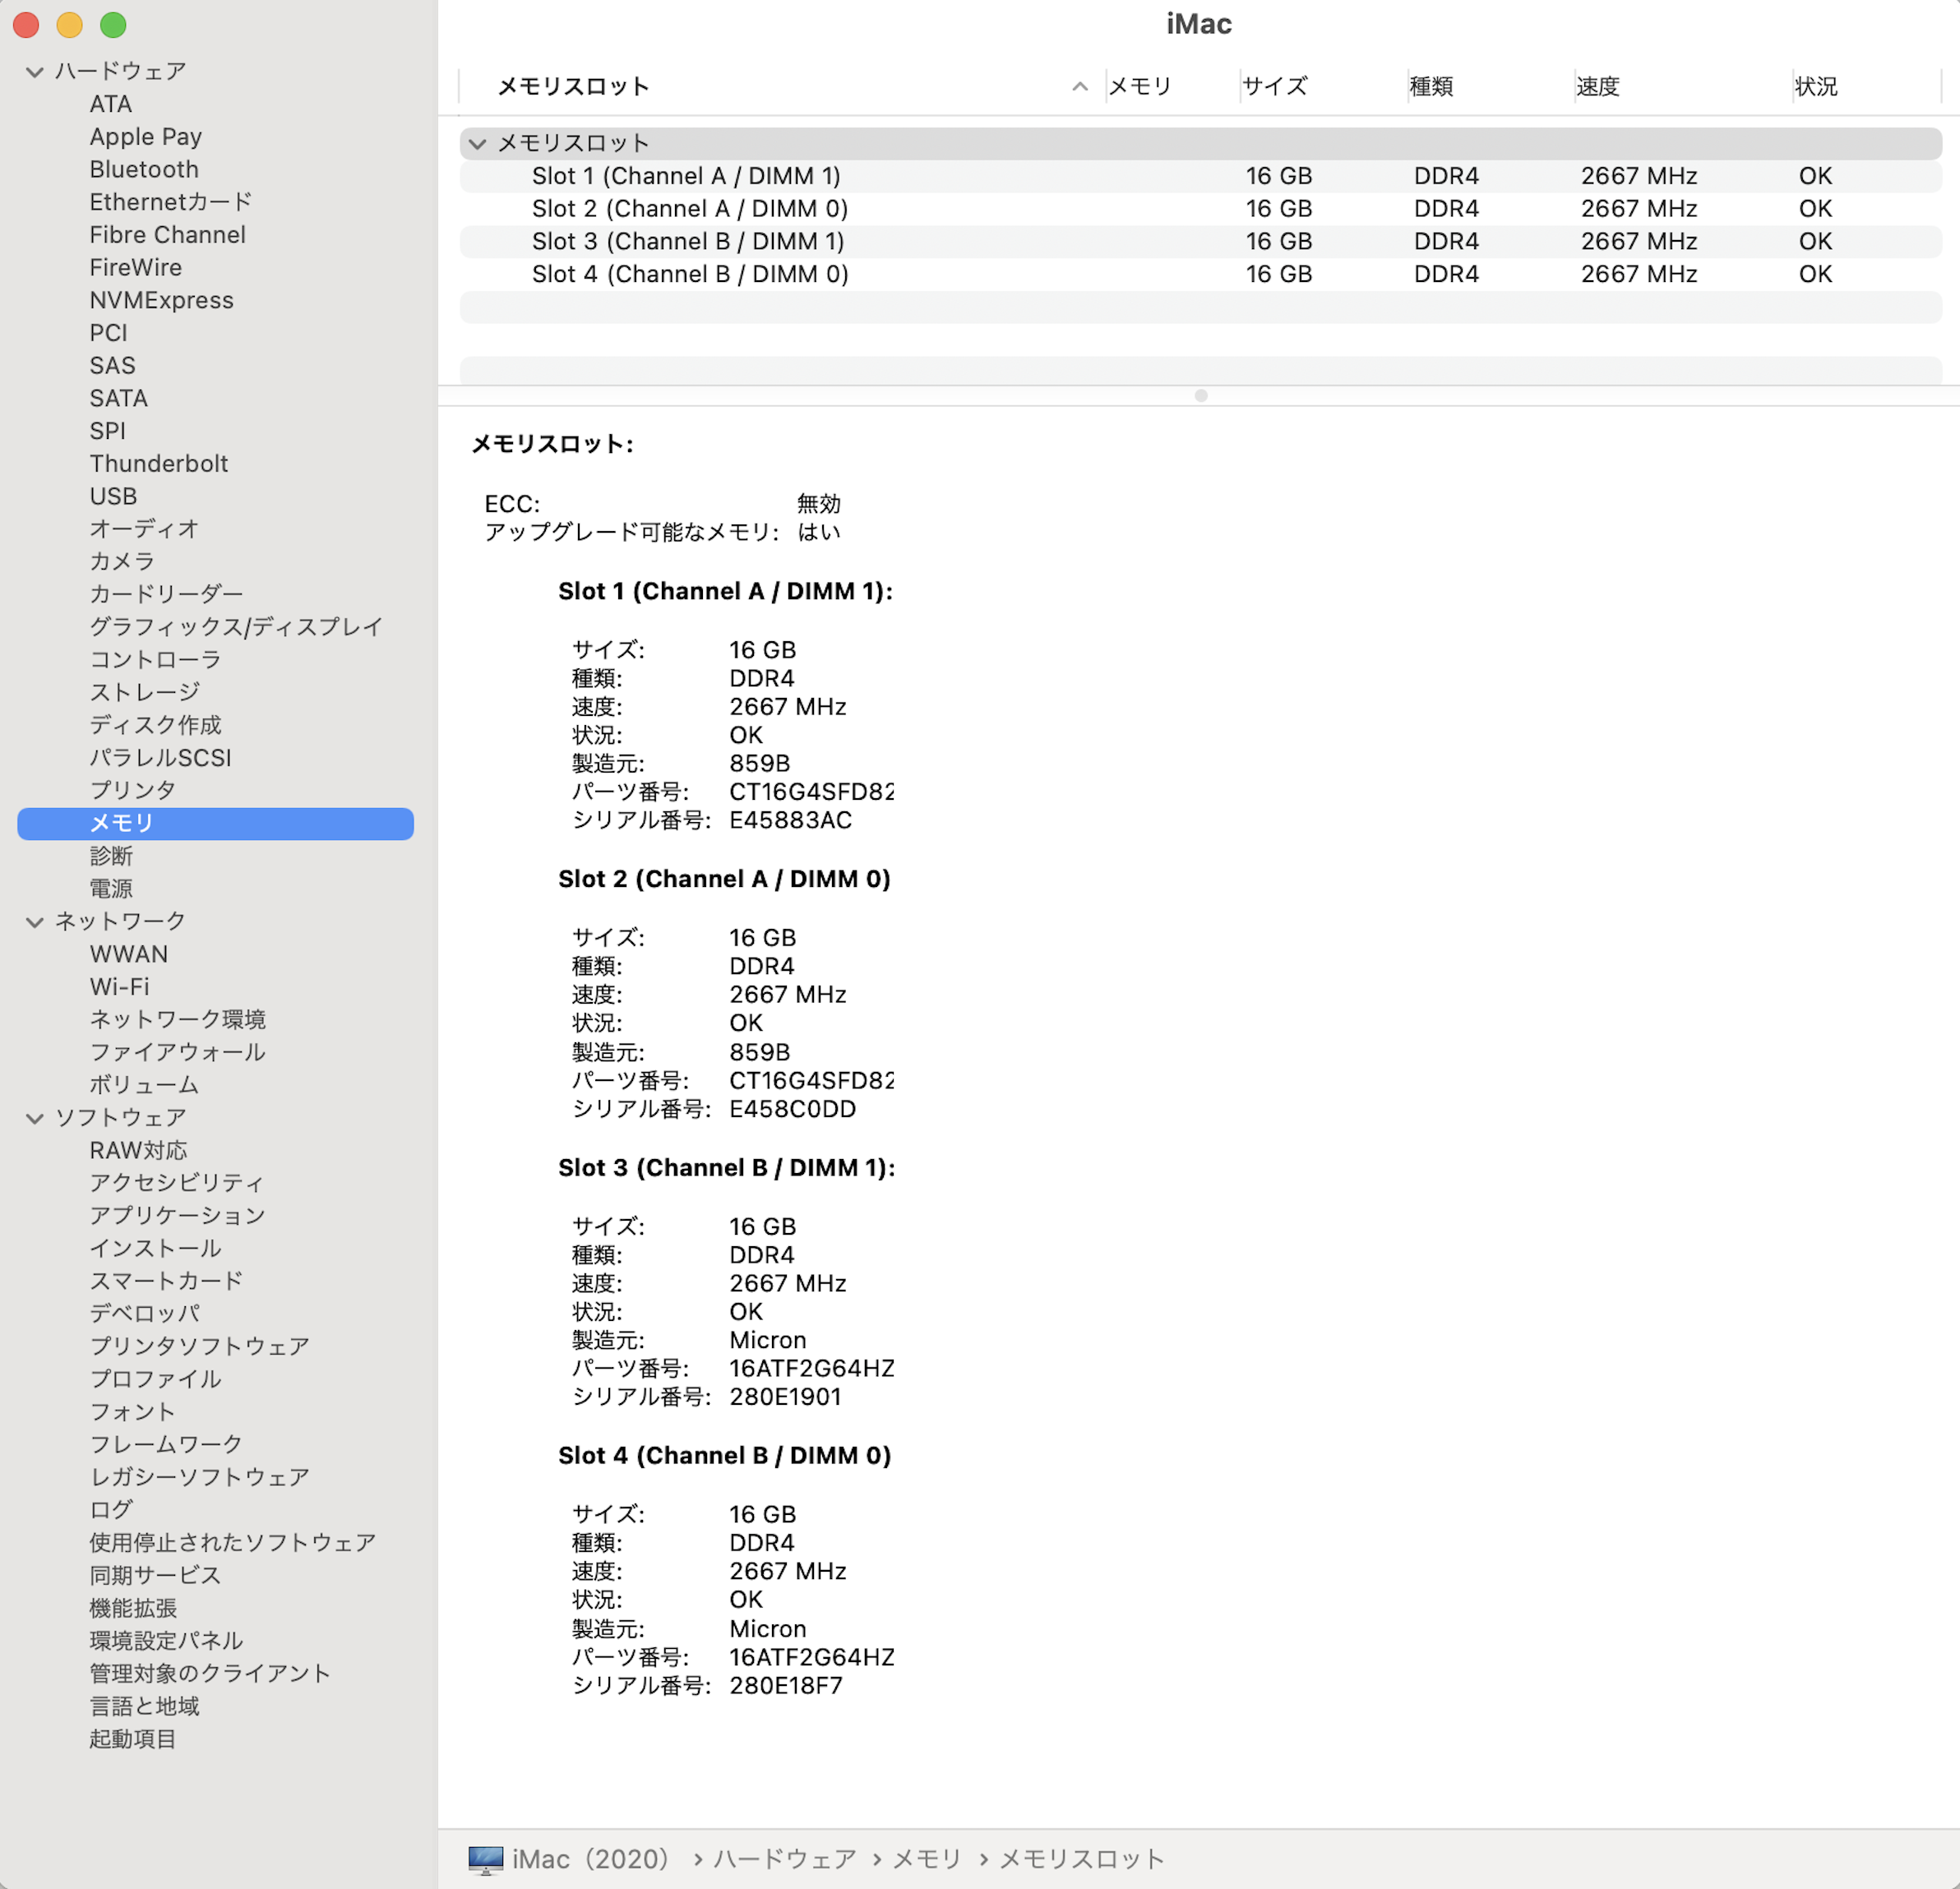1960x1889 pixels.
Task: Open 診断 in the sidebar
Action: [111, 856]
